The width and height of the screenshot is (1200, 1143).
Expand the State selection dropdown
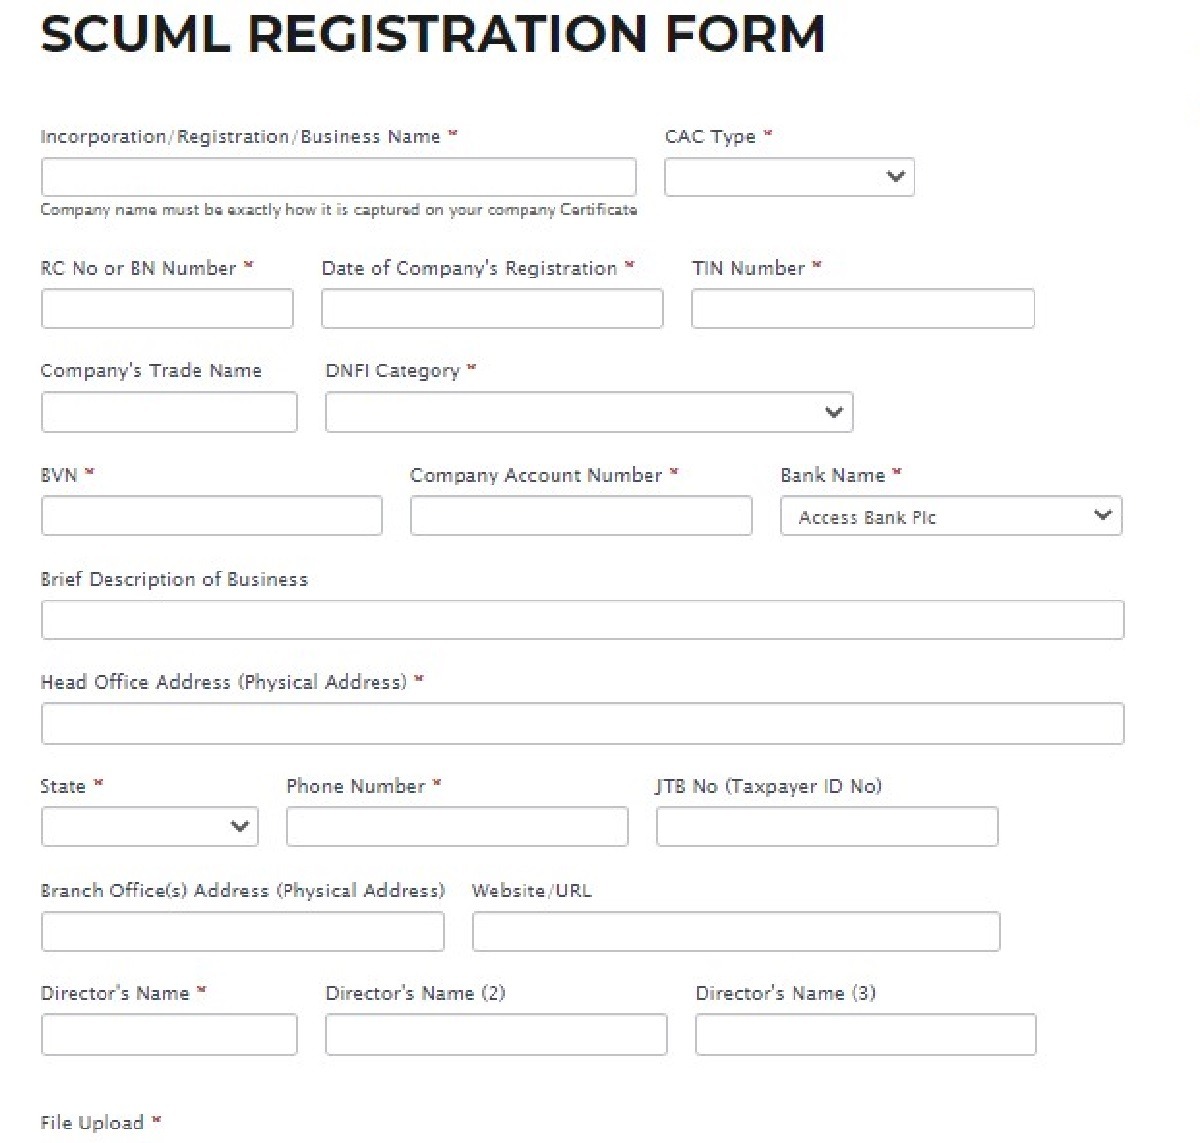[x=148, y=826]
